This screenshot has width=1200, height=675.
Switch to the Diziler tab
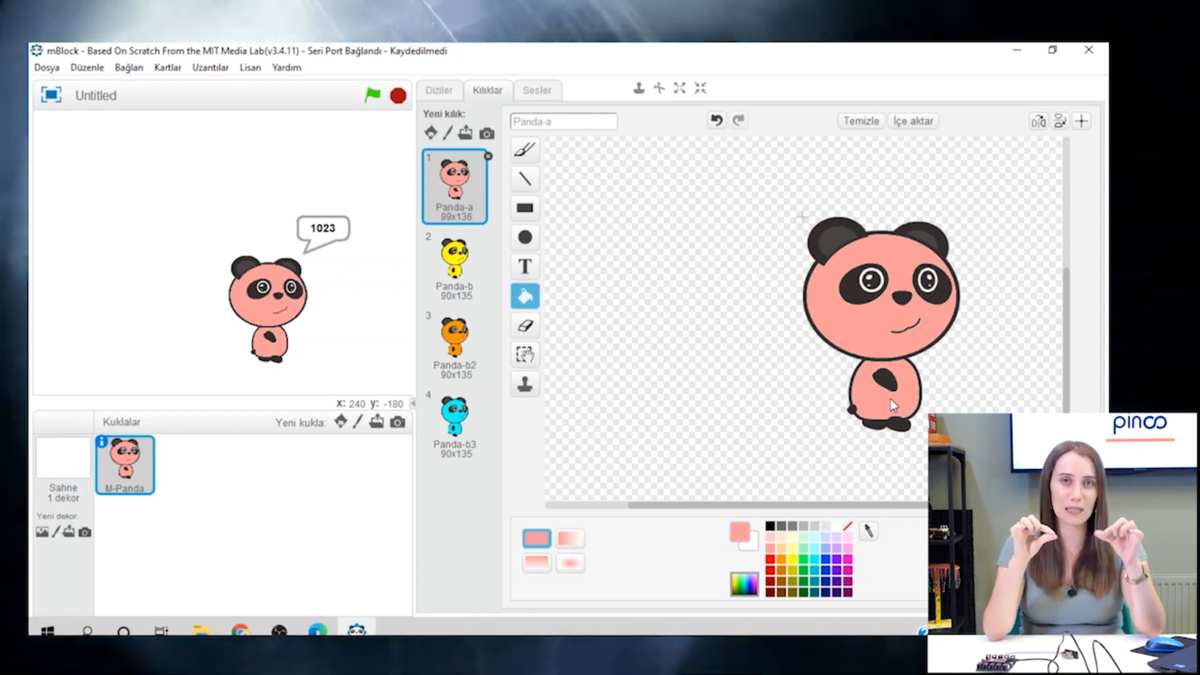pyautogui.click(x=439, y=90)
